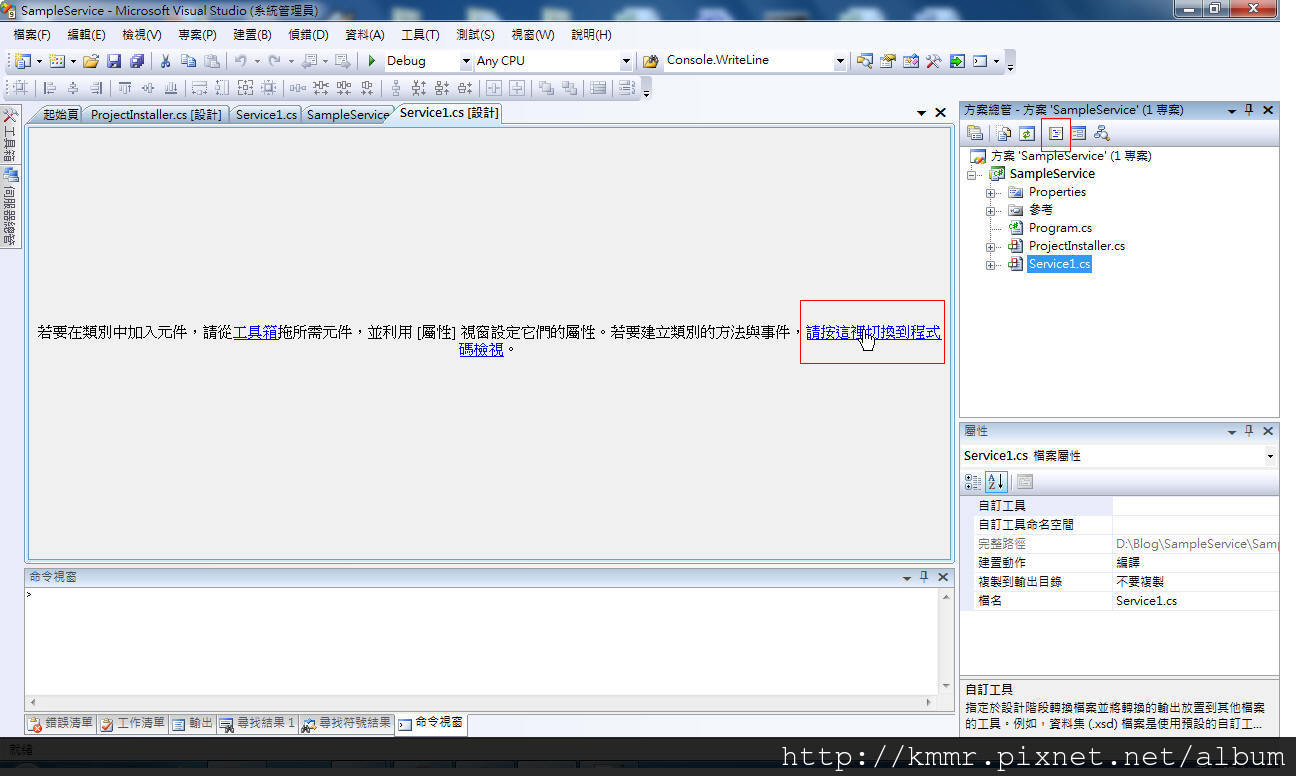
Task: Switch Properties panel to Categorized view
Action: pos(973,482)
